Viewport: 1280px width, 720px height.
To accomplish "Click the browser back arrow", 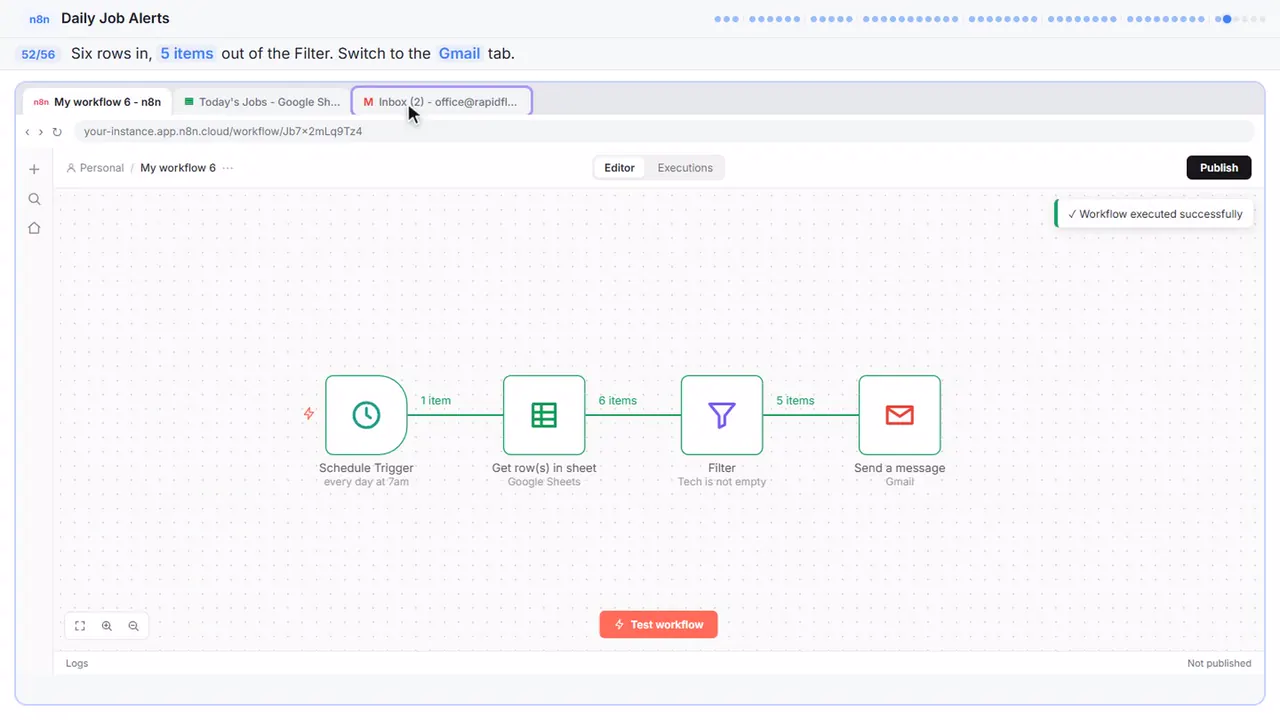I will [x=27, y=132].
